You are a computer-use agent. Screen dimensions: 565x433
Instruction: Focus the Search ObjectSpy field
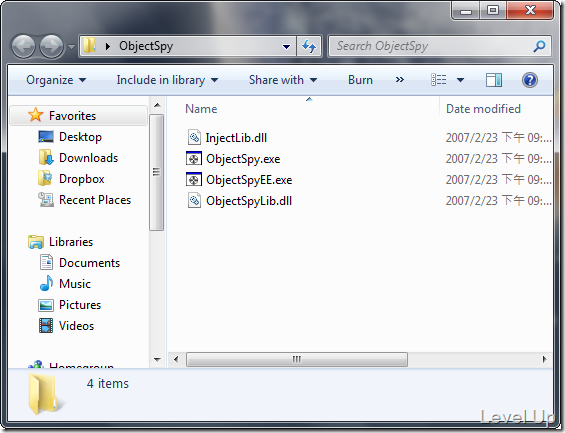point(440,46)
